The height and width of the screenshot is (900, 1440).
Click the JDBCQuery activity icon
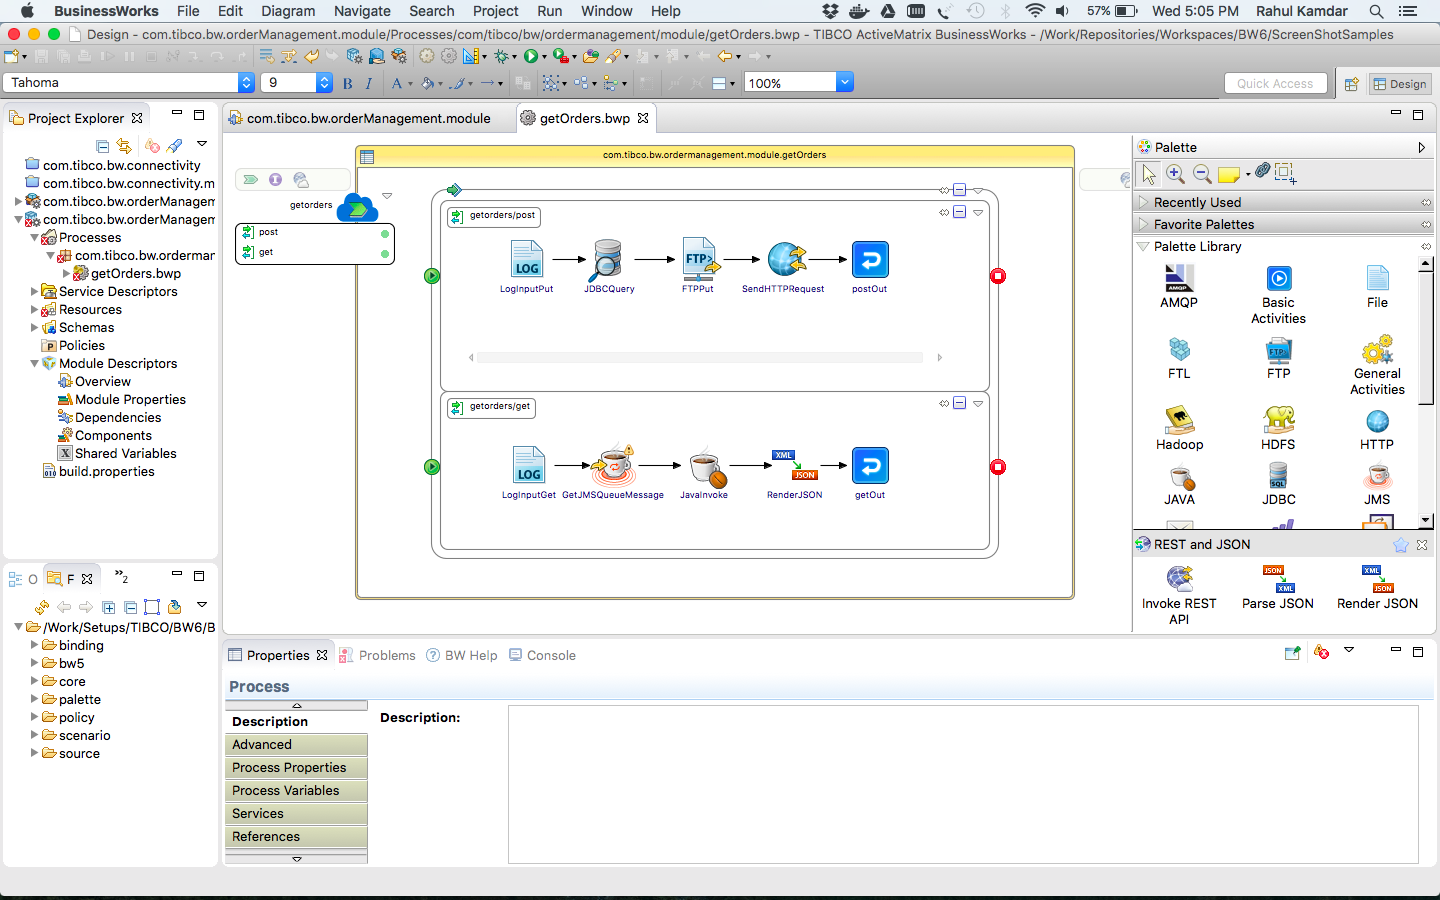[607, 260]
